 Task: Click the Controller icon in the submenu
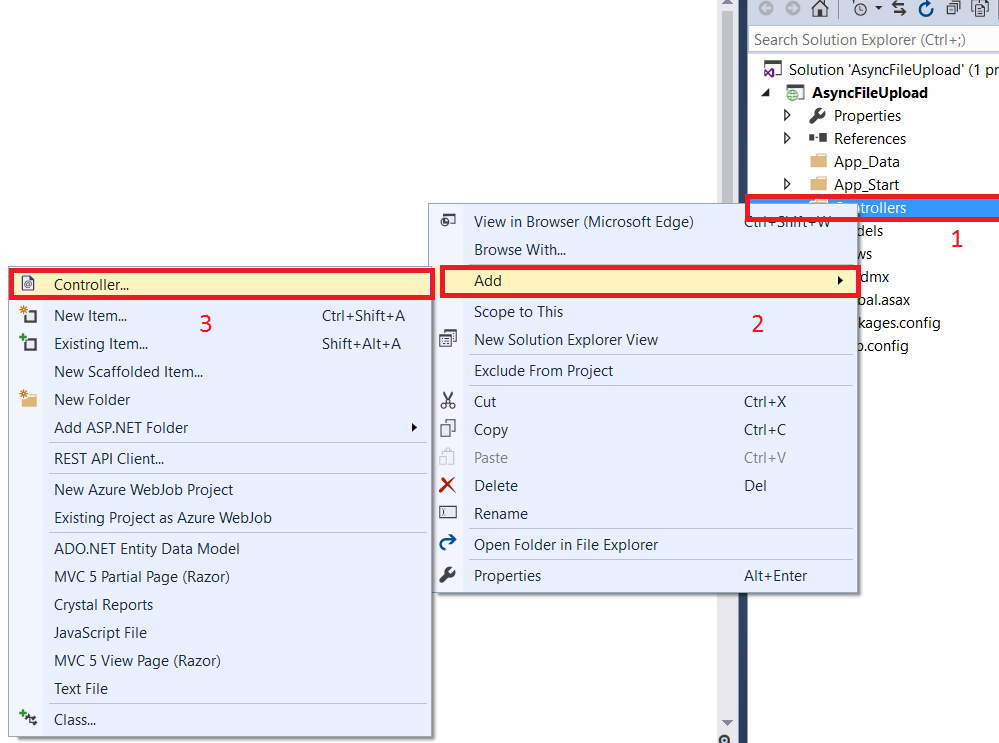pyautogui.click(x=28, y=283)
